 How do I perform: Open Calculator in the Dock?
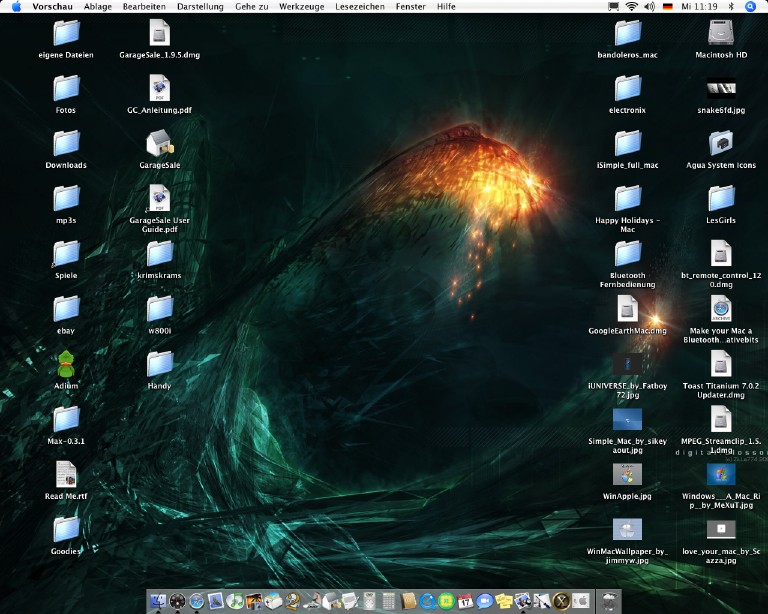point(388,601)
